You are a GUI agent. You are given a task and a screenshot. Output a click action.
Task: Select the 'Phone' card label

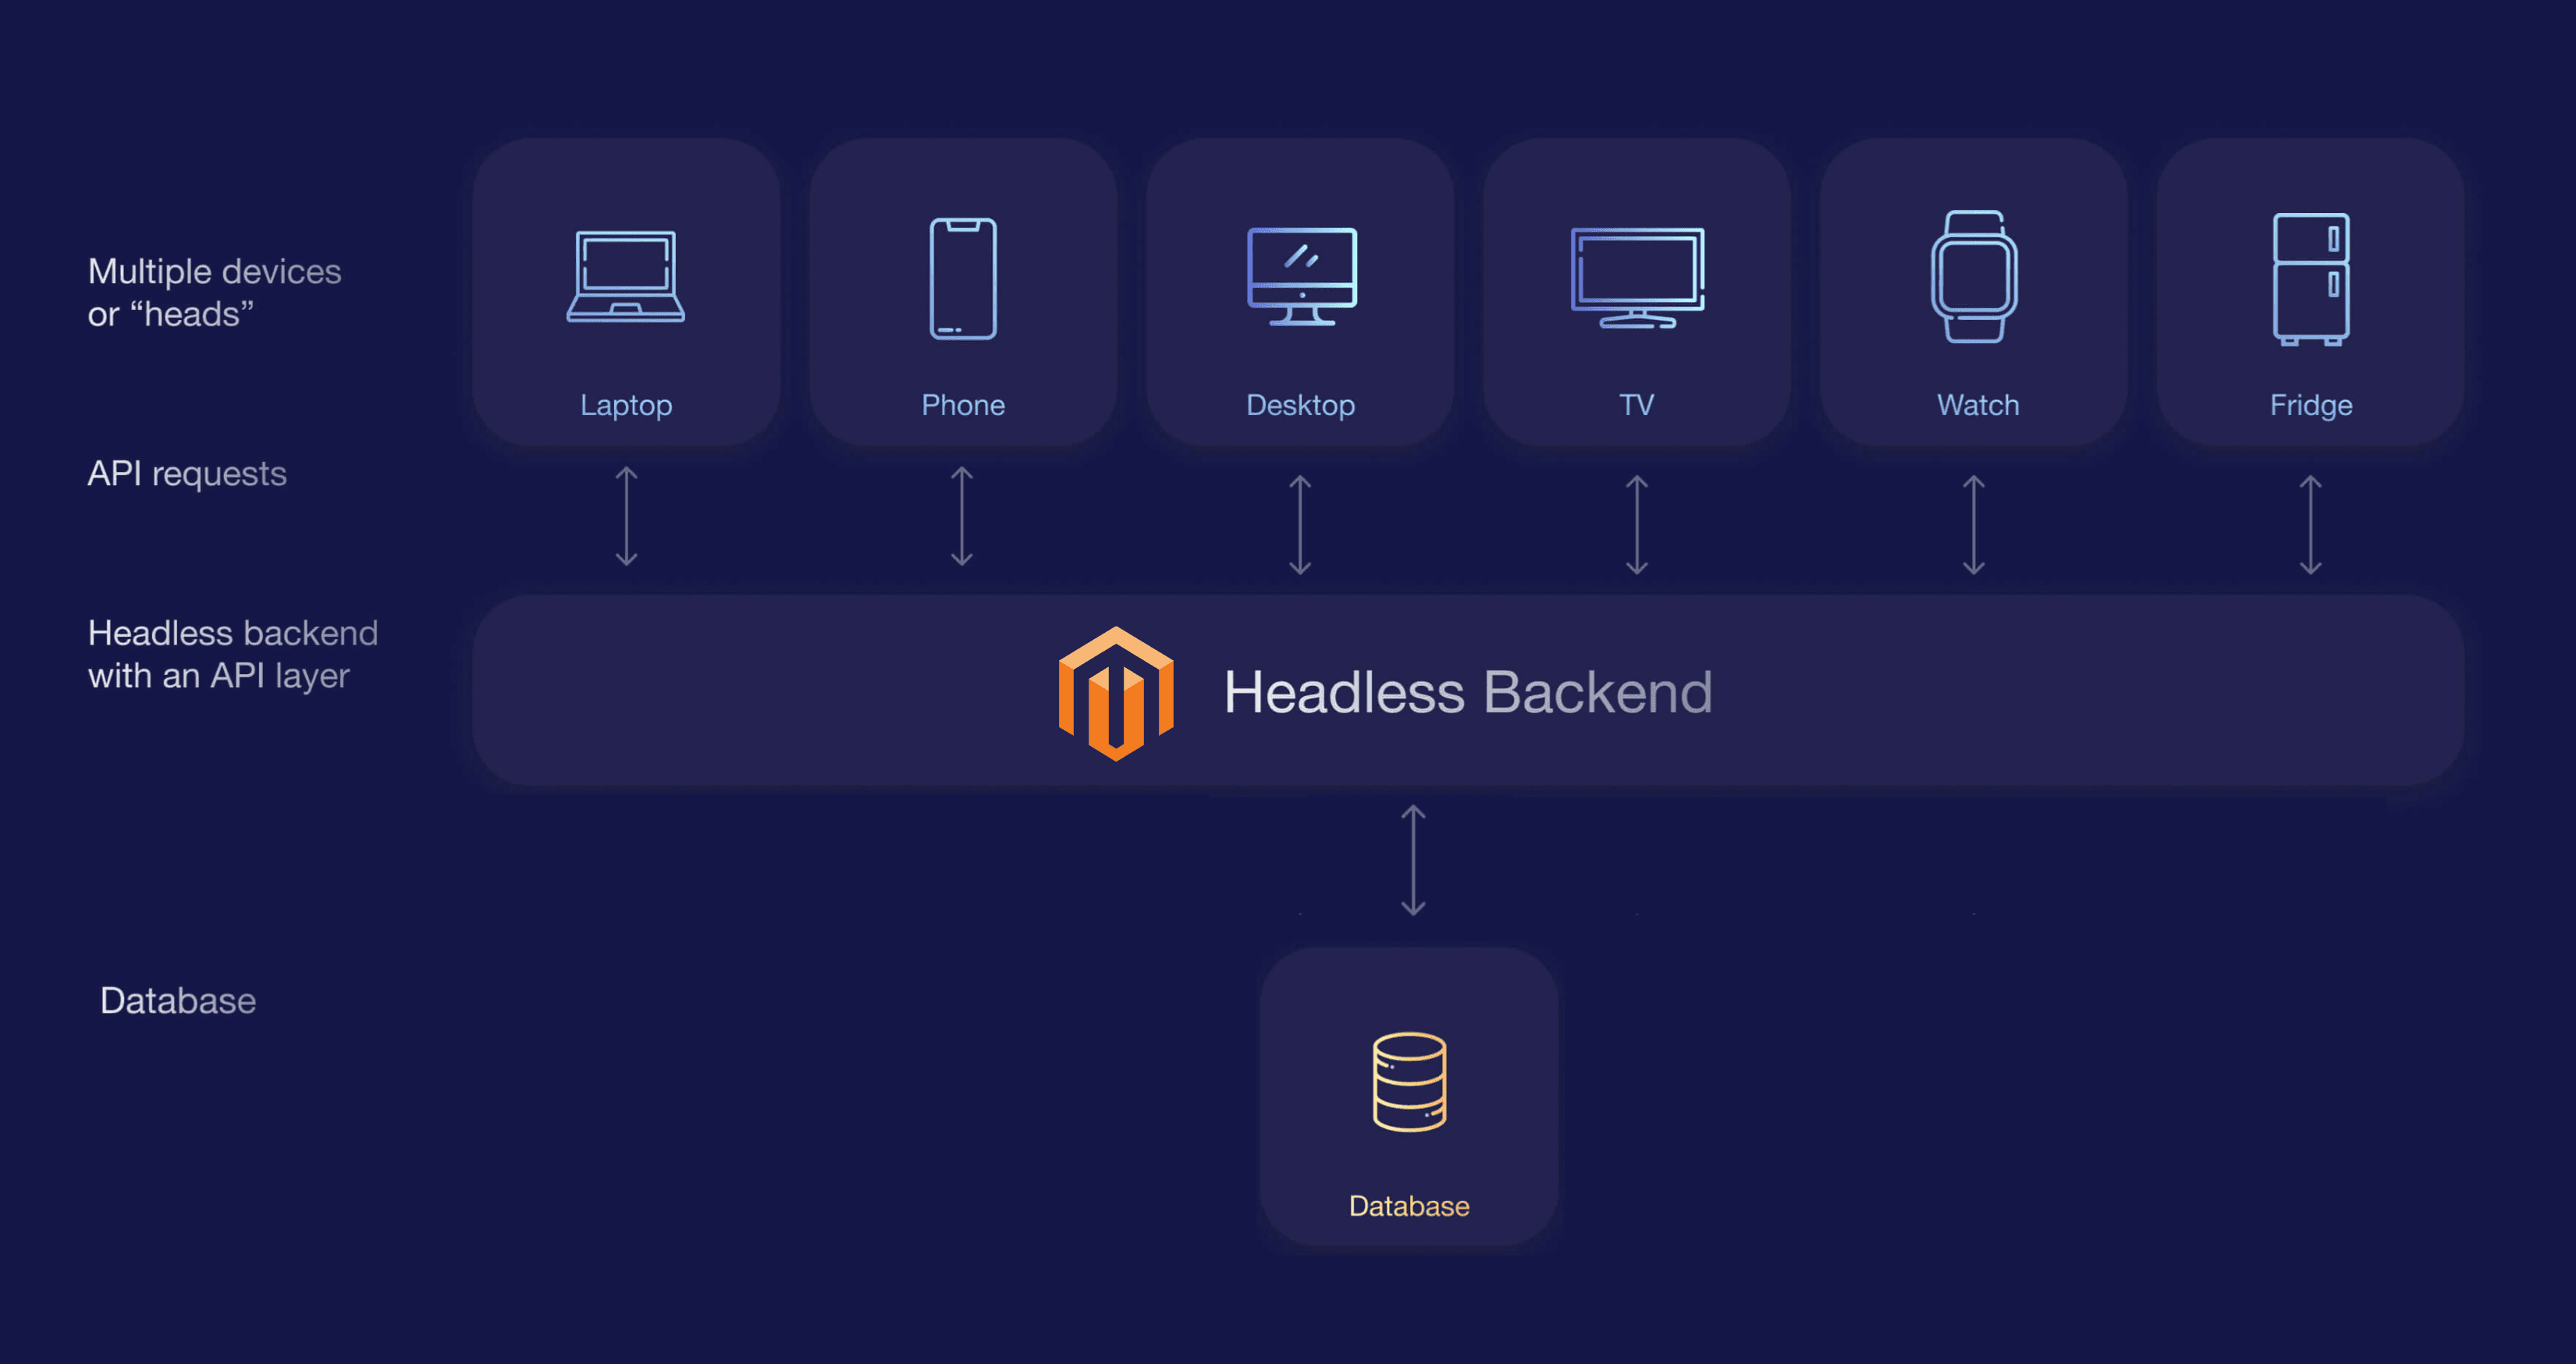[963, 405]
